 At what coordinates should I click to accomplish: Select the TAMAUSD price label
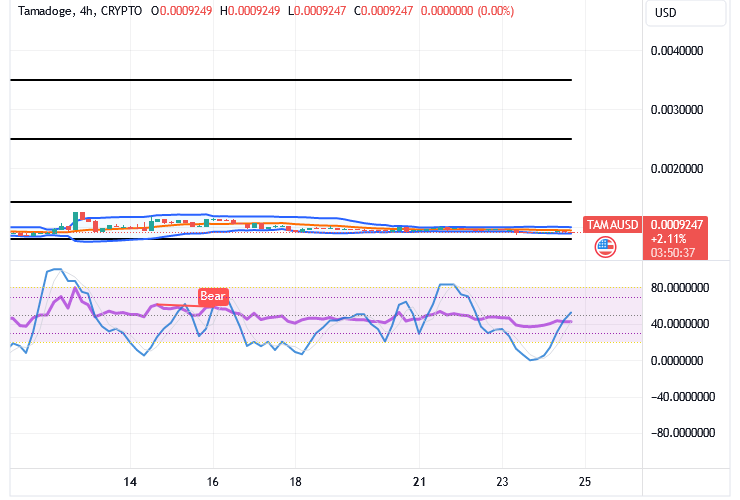tap(613, 225)
